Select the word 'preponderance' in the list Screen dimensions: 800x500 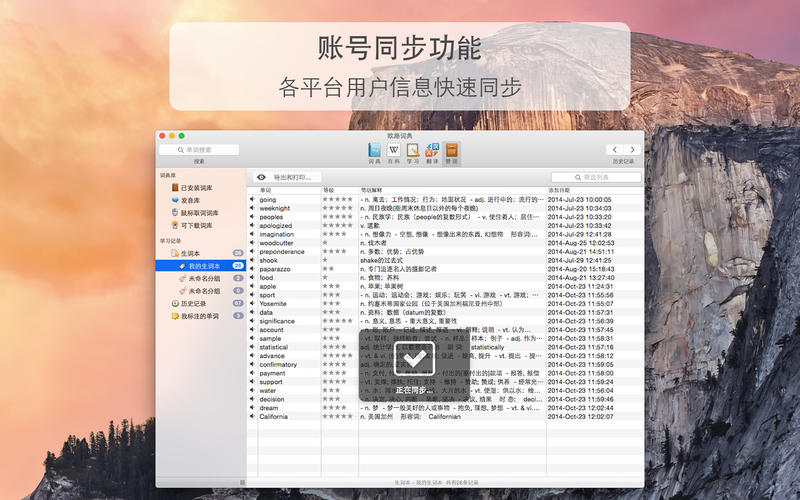[282, 252]
